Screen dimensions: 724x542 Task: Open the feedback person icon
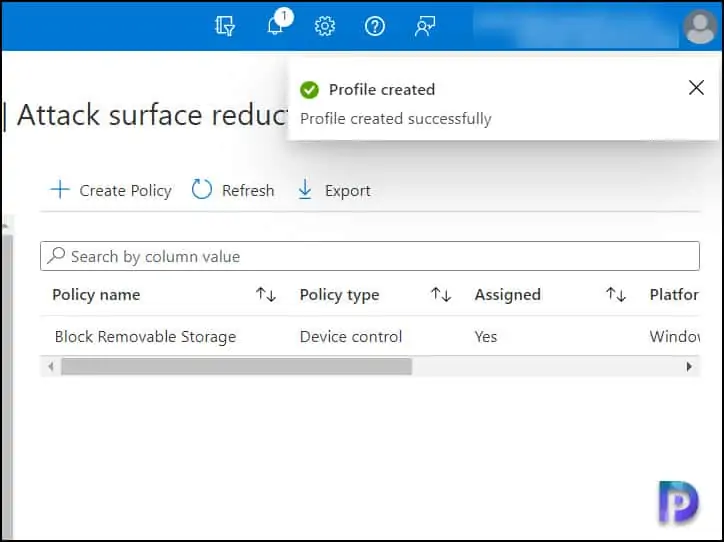[424, 26]
